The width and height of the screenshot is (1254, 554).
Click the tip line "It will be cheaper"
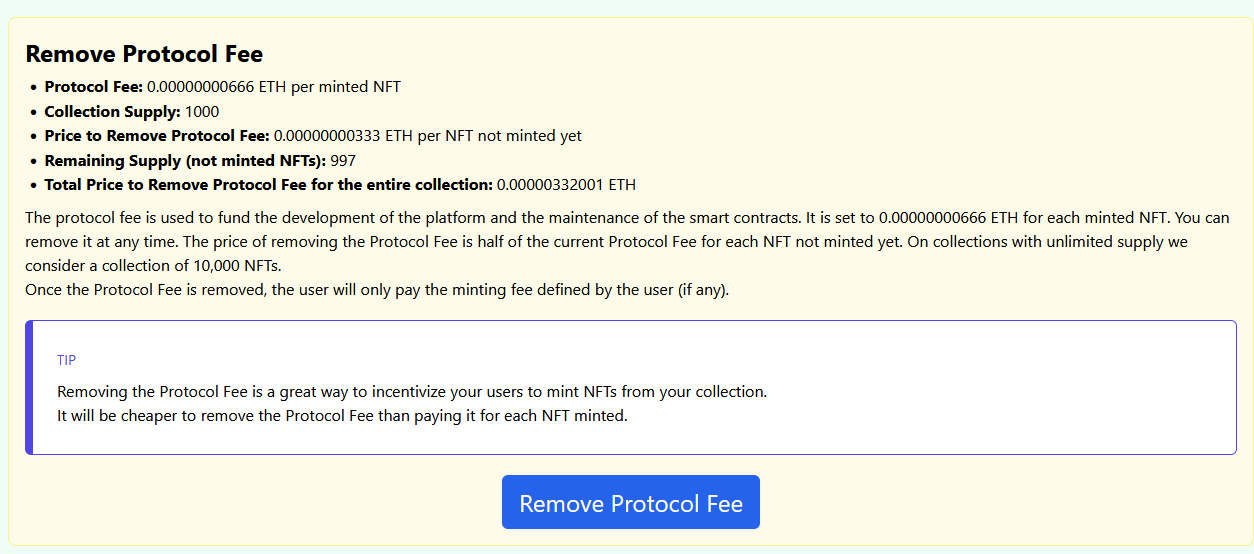pos(342,416)
